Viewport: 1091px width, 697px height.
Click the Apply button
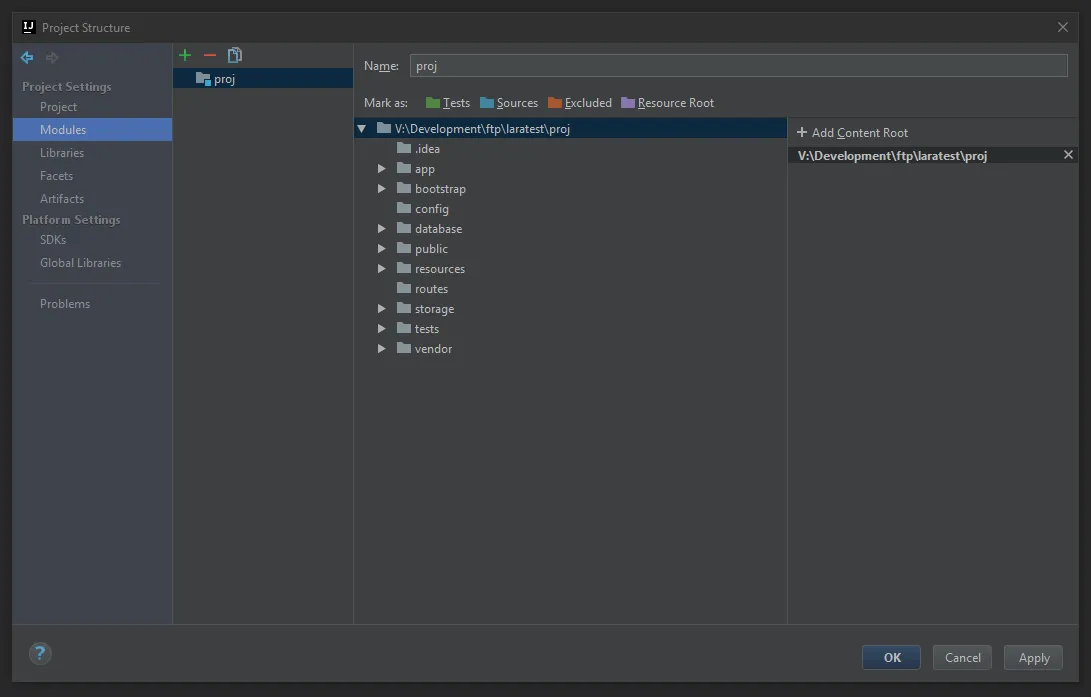click(1033, 657)
